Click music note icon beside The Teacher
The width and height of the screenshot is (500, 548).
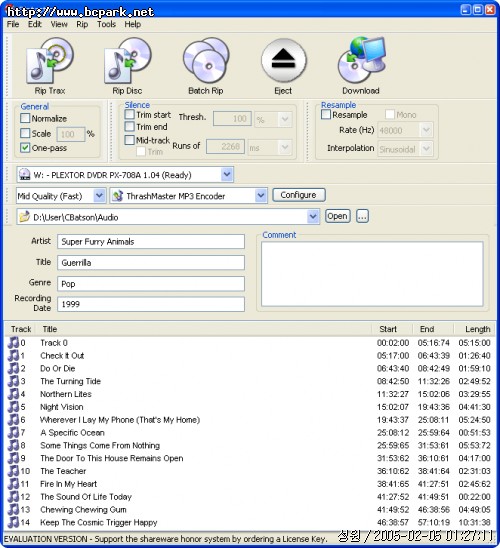13,471
